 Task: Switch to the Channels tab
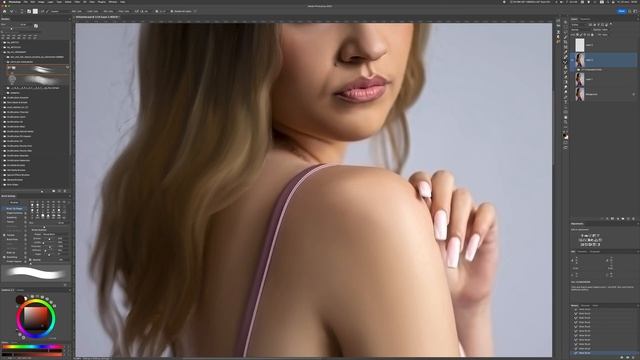pyautogui.click(x=585, y=19)
